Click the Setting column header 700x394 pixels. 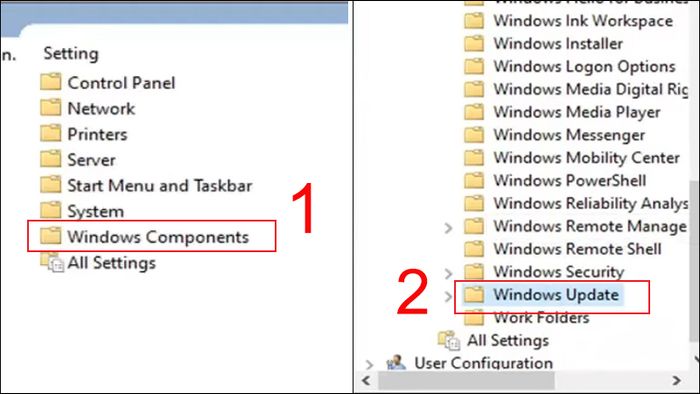(71, 54)
